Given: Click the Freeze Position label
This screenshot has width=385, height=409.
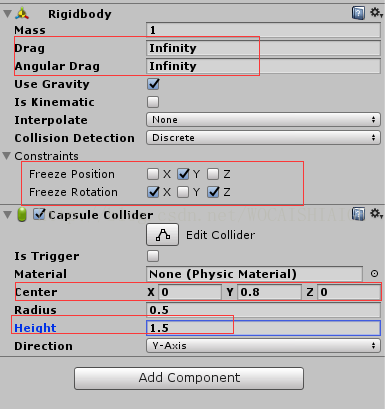Looking at the screenshot, I should (72, 174).
